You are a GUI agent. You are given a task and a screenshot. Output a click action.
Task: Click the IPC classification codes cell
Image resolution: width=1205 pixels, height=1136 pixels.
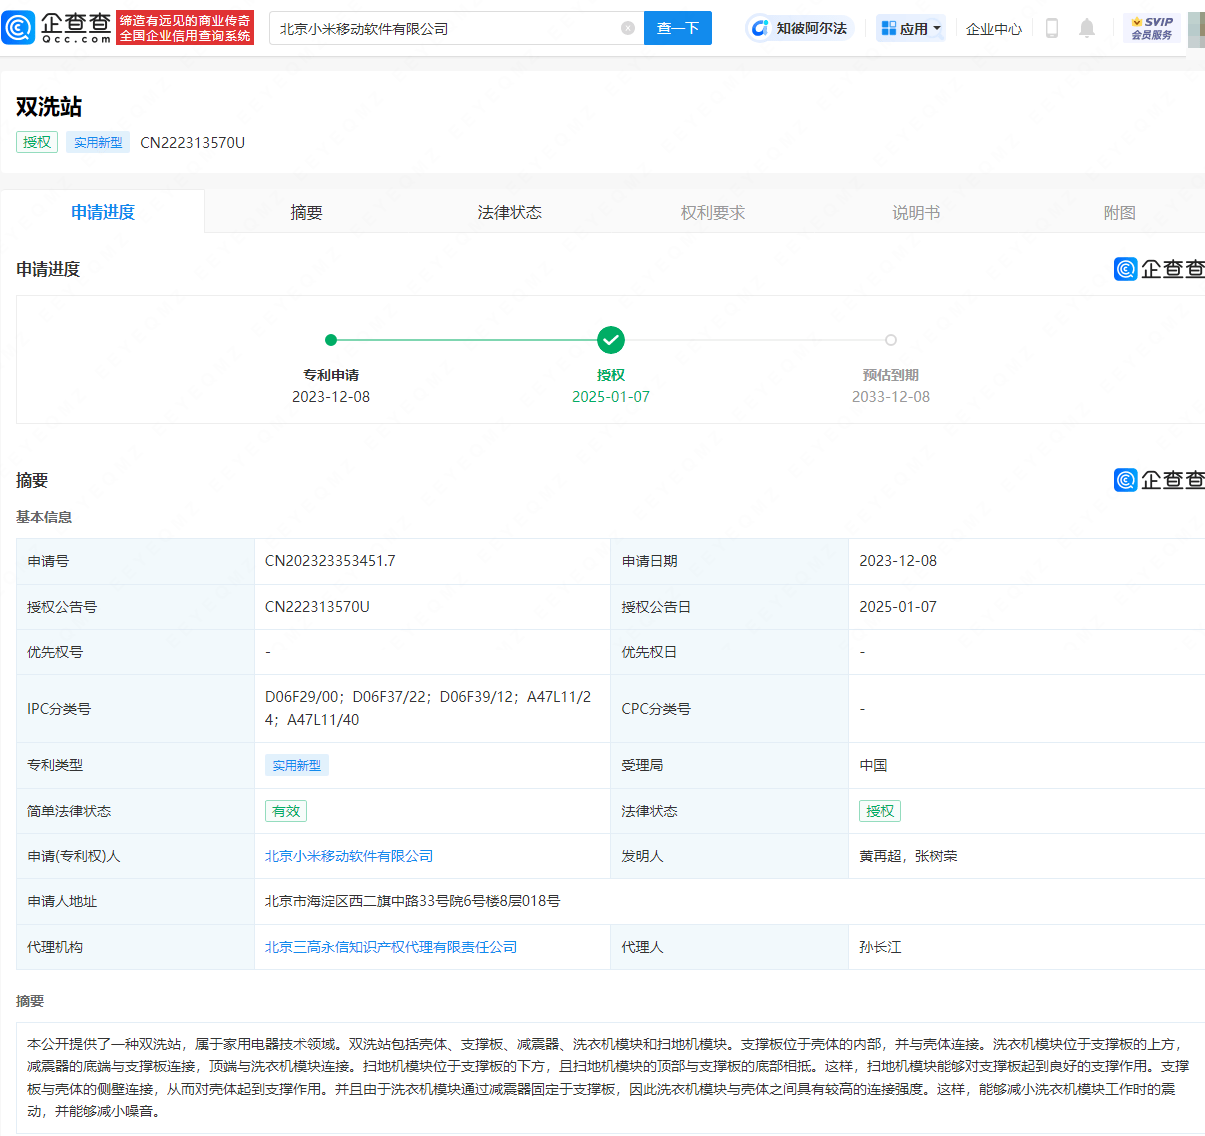[432, 708]
